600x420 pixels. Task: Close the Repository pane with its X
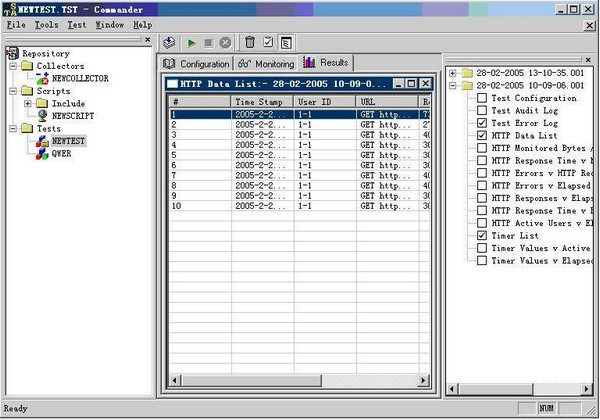(x=148, y=39)
